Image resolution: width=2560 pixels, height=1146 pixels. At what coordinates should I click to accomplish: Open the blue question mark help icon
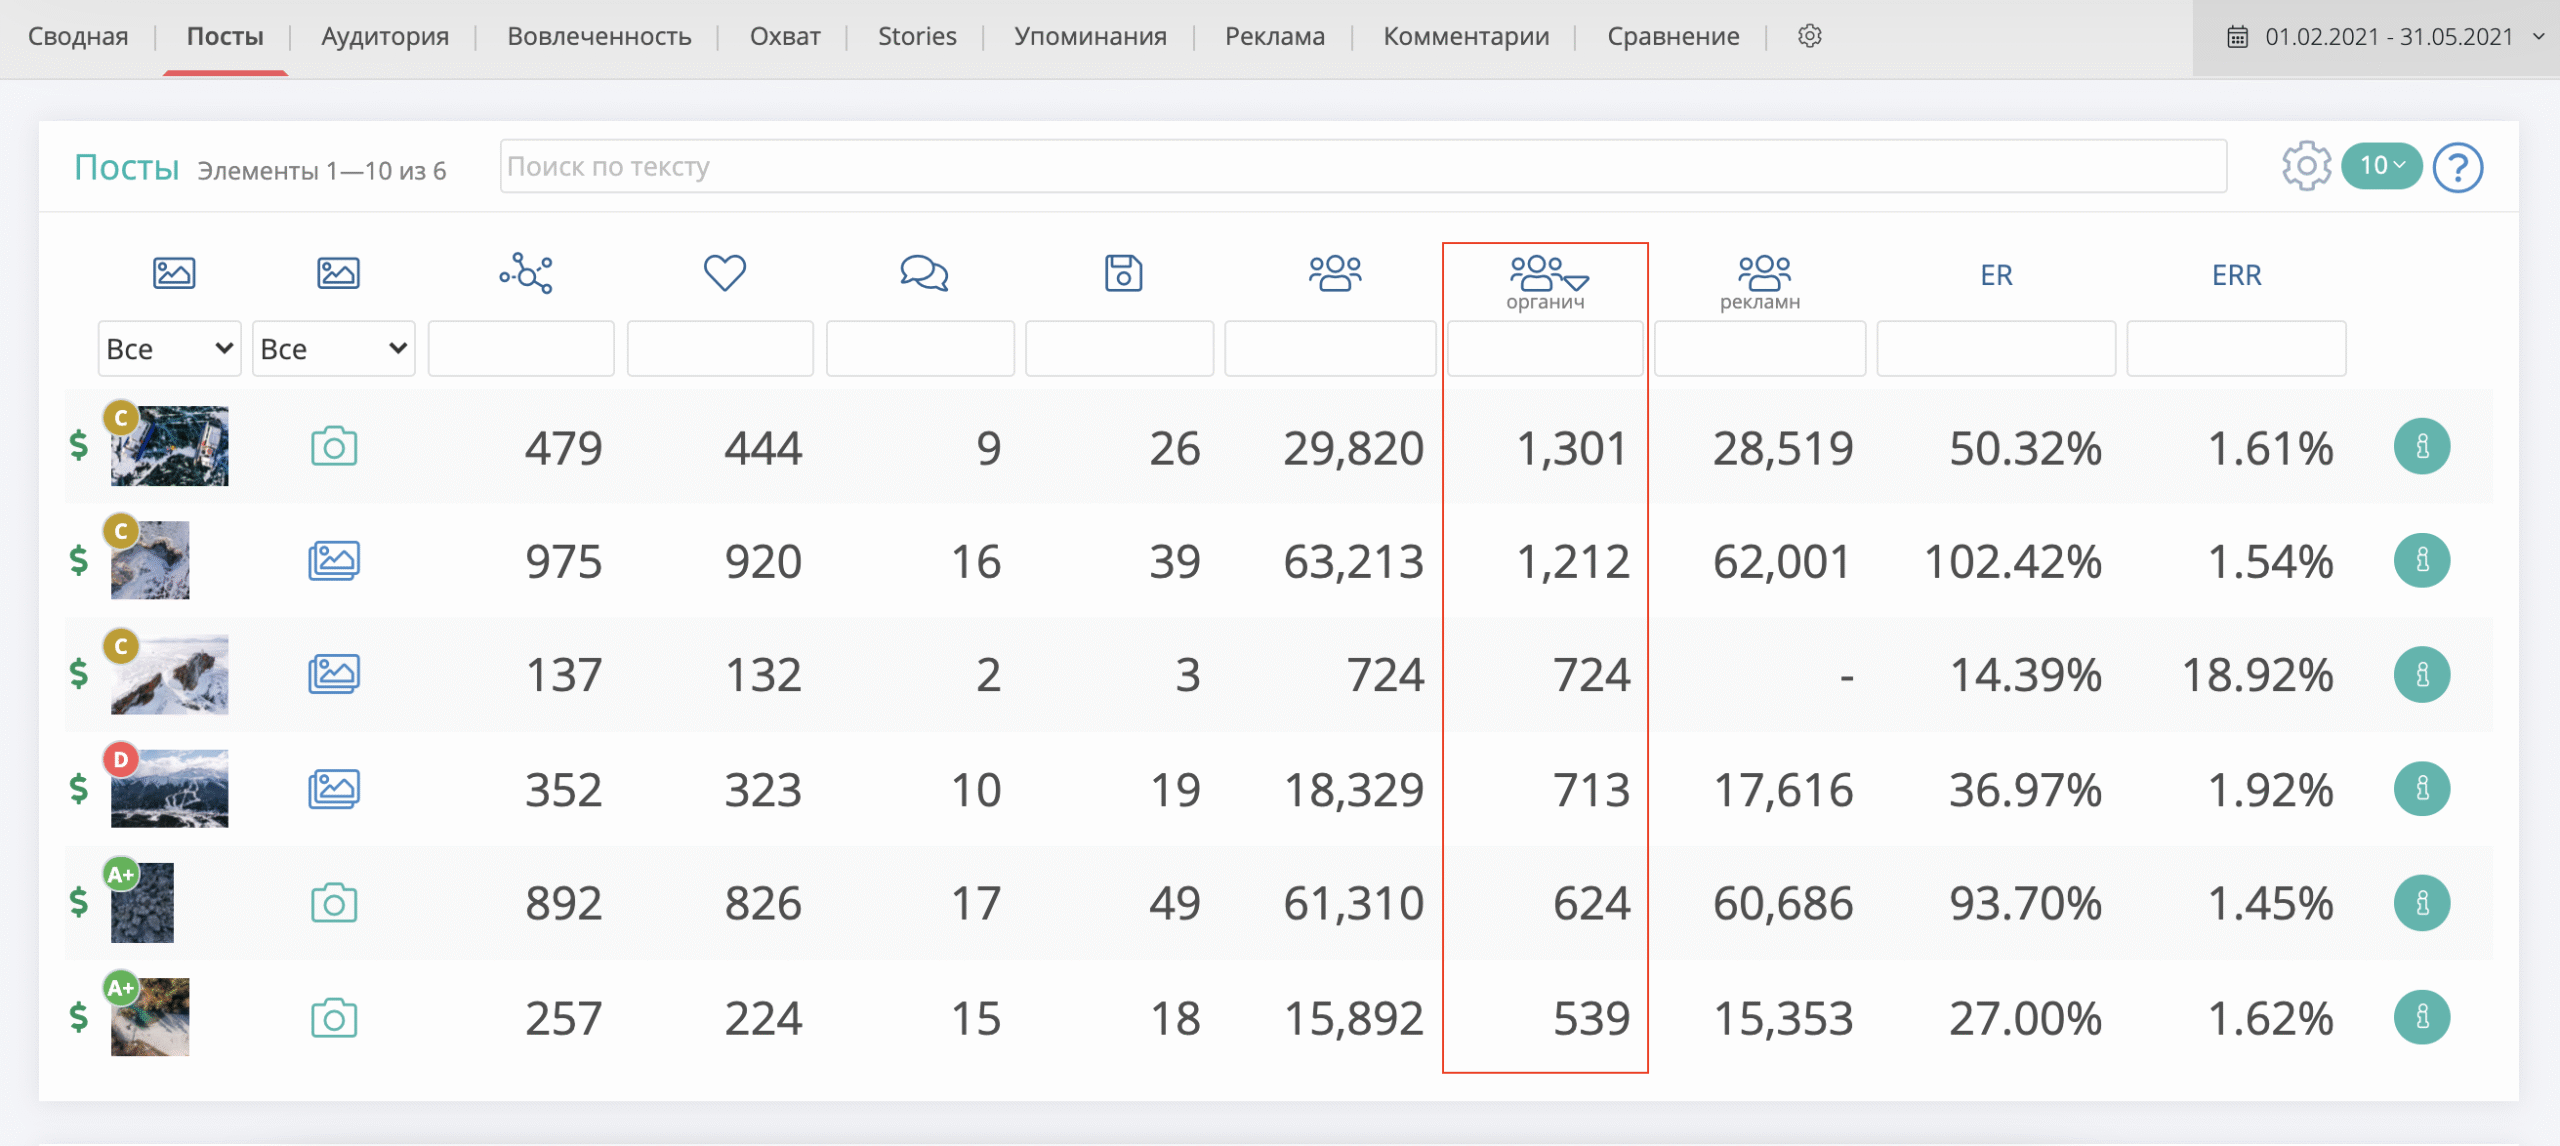pos(2457,167)
